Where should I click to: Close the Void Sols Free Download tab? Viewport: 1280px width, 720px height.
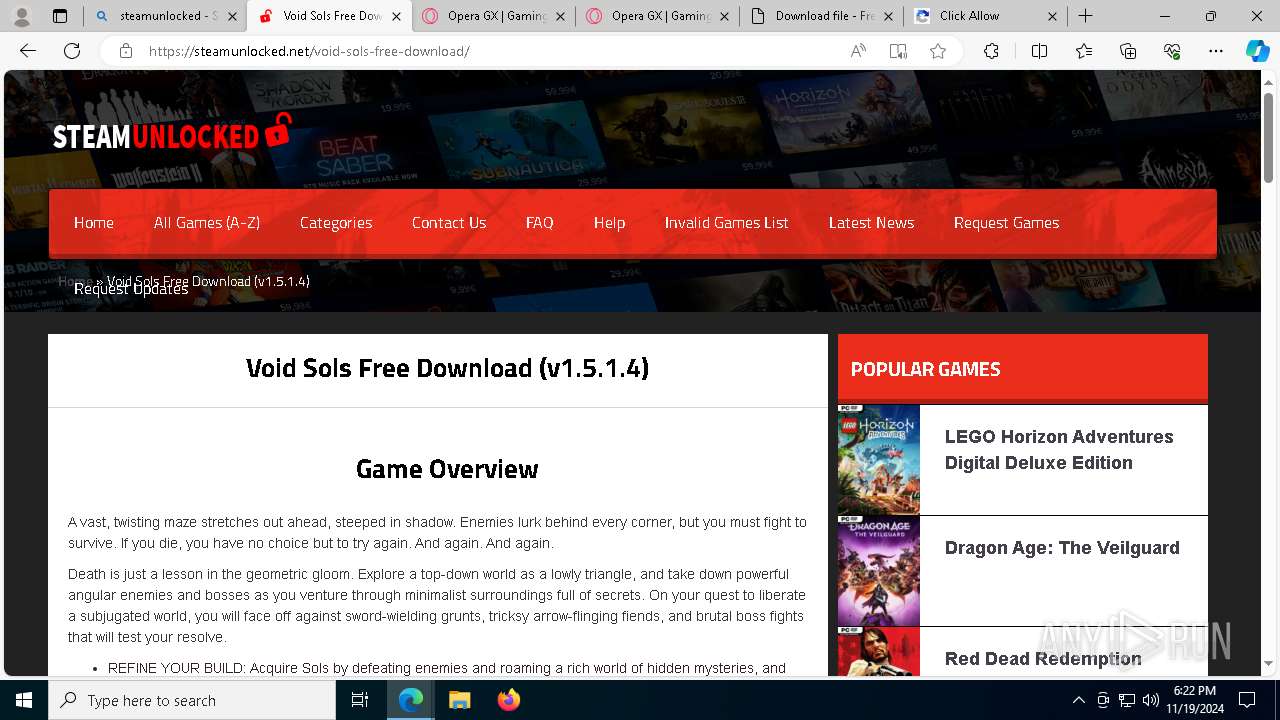click(396, 16)
